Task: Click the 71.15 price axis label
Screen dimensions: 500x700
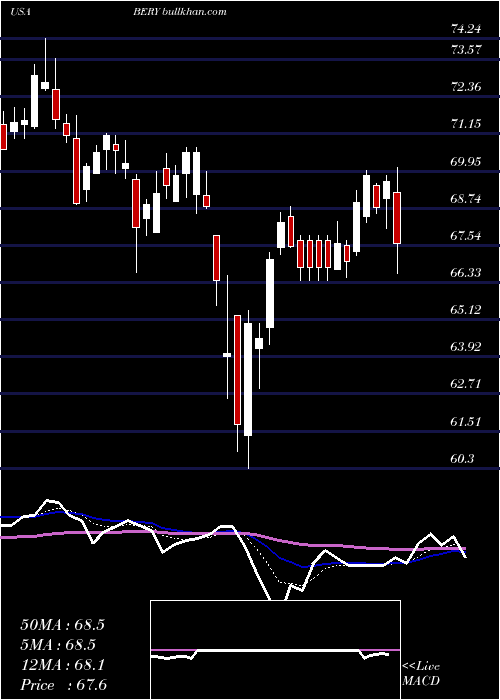Action: coord(466,124)
